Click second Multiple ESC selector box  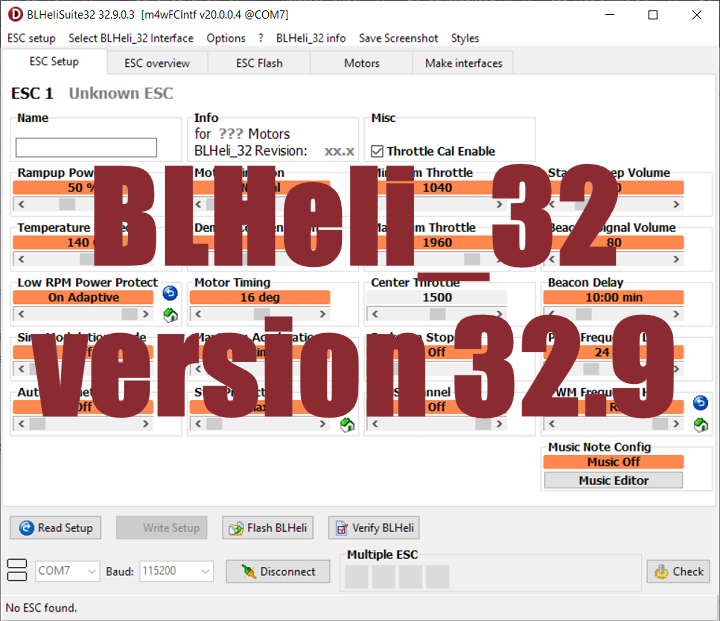point(383,577)
